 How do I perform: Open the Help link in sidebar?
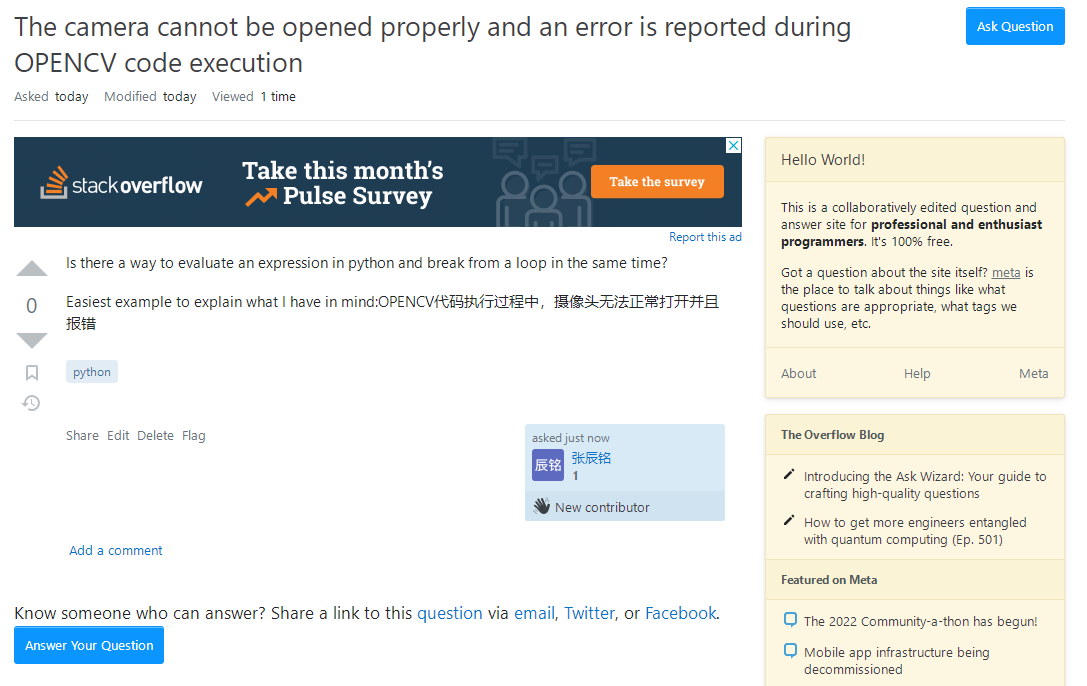click(x=917, y=374)
